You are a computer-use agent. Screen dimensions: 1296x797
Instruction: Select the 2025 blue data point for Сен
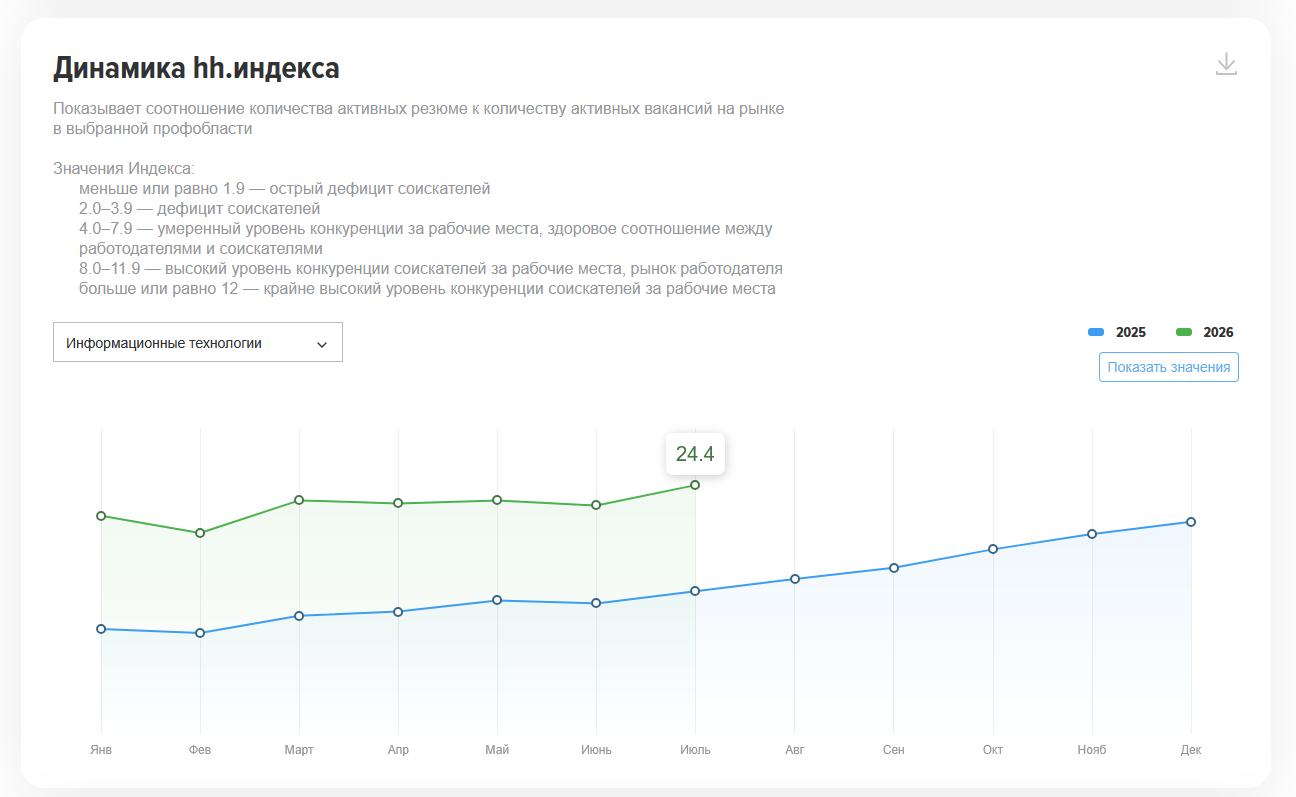tap(894, 568)
